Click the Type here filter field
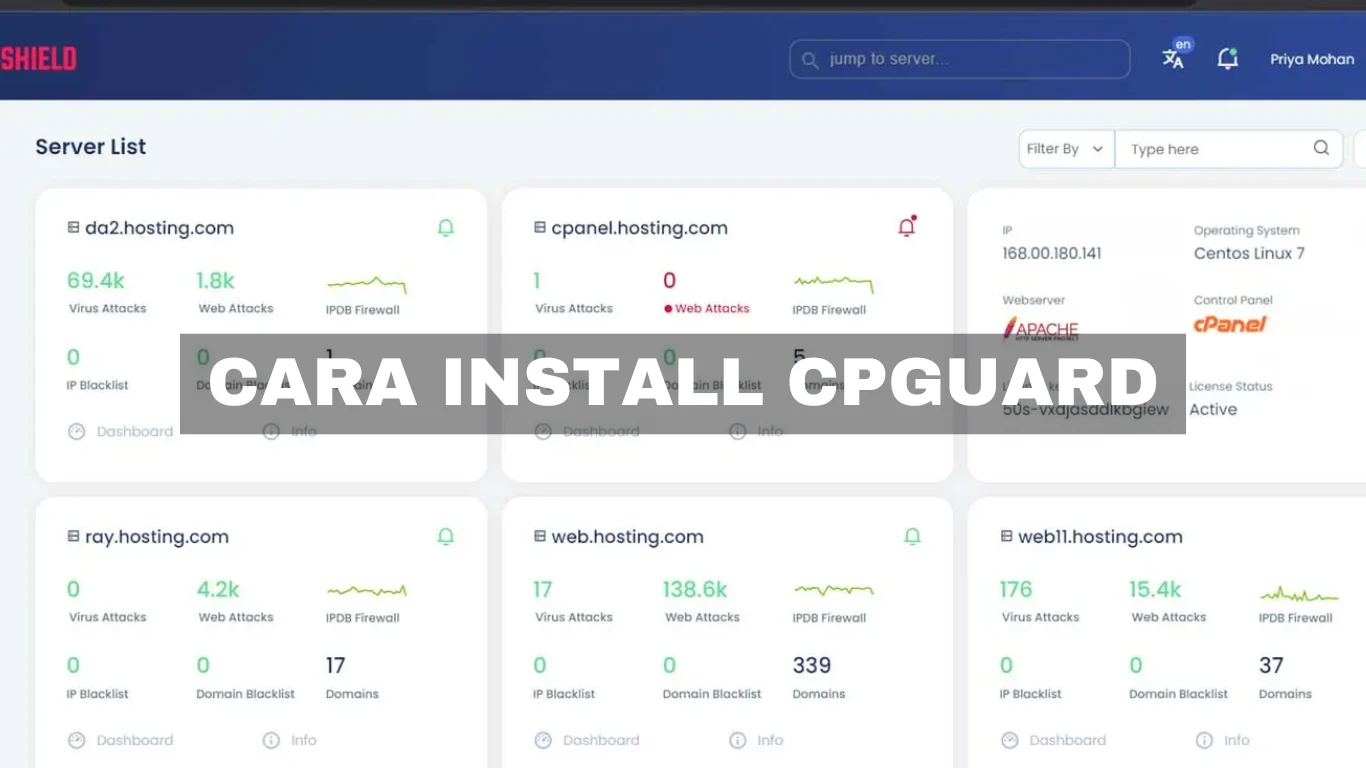 tap(1229, 148)
